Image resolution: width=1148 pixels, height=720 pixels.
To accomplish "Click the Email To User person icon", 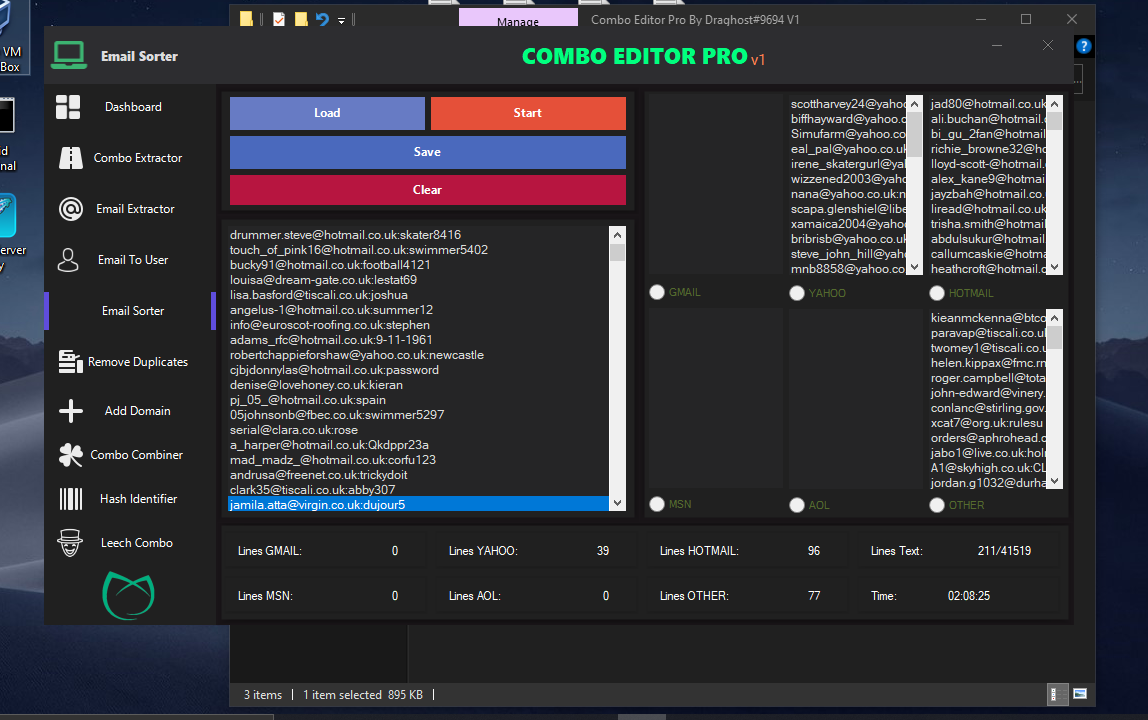I will coord(68,260).
